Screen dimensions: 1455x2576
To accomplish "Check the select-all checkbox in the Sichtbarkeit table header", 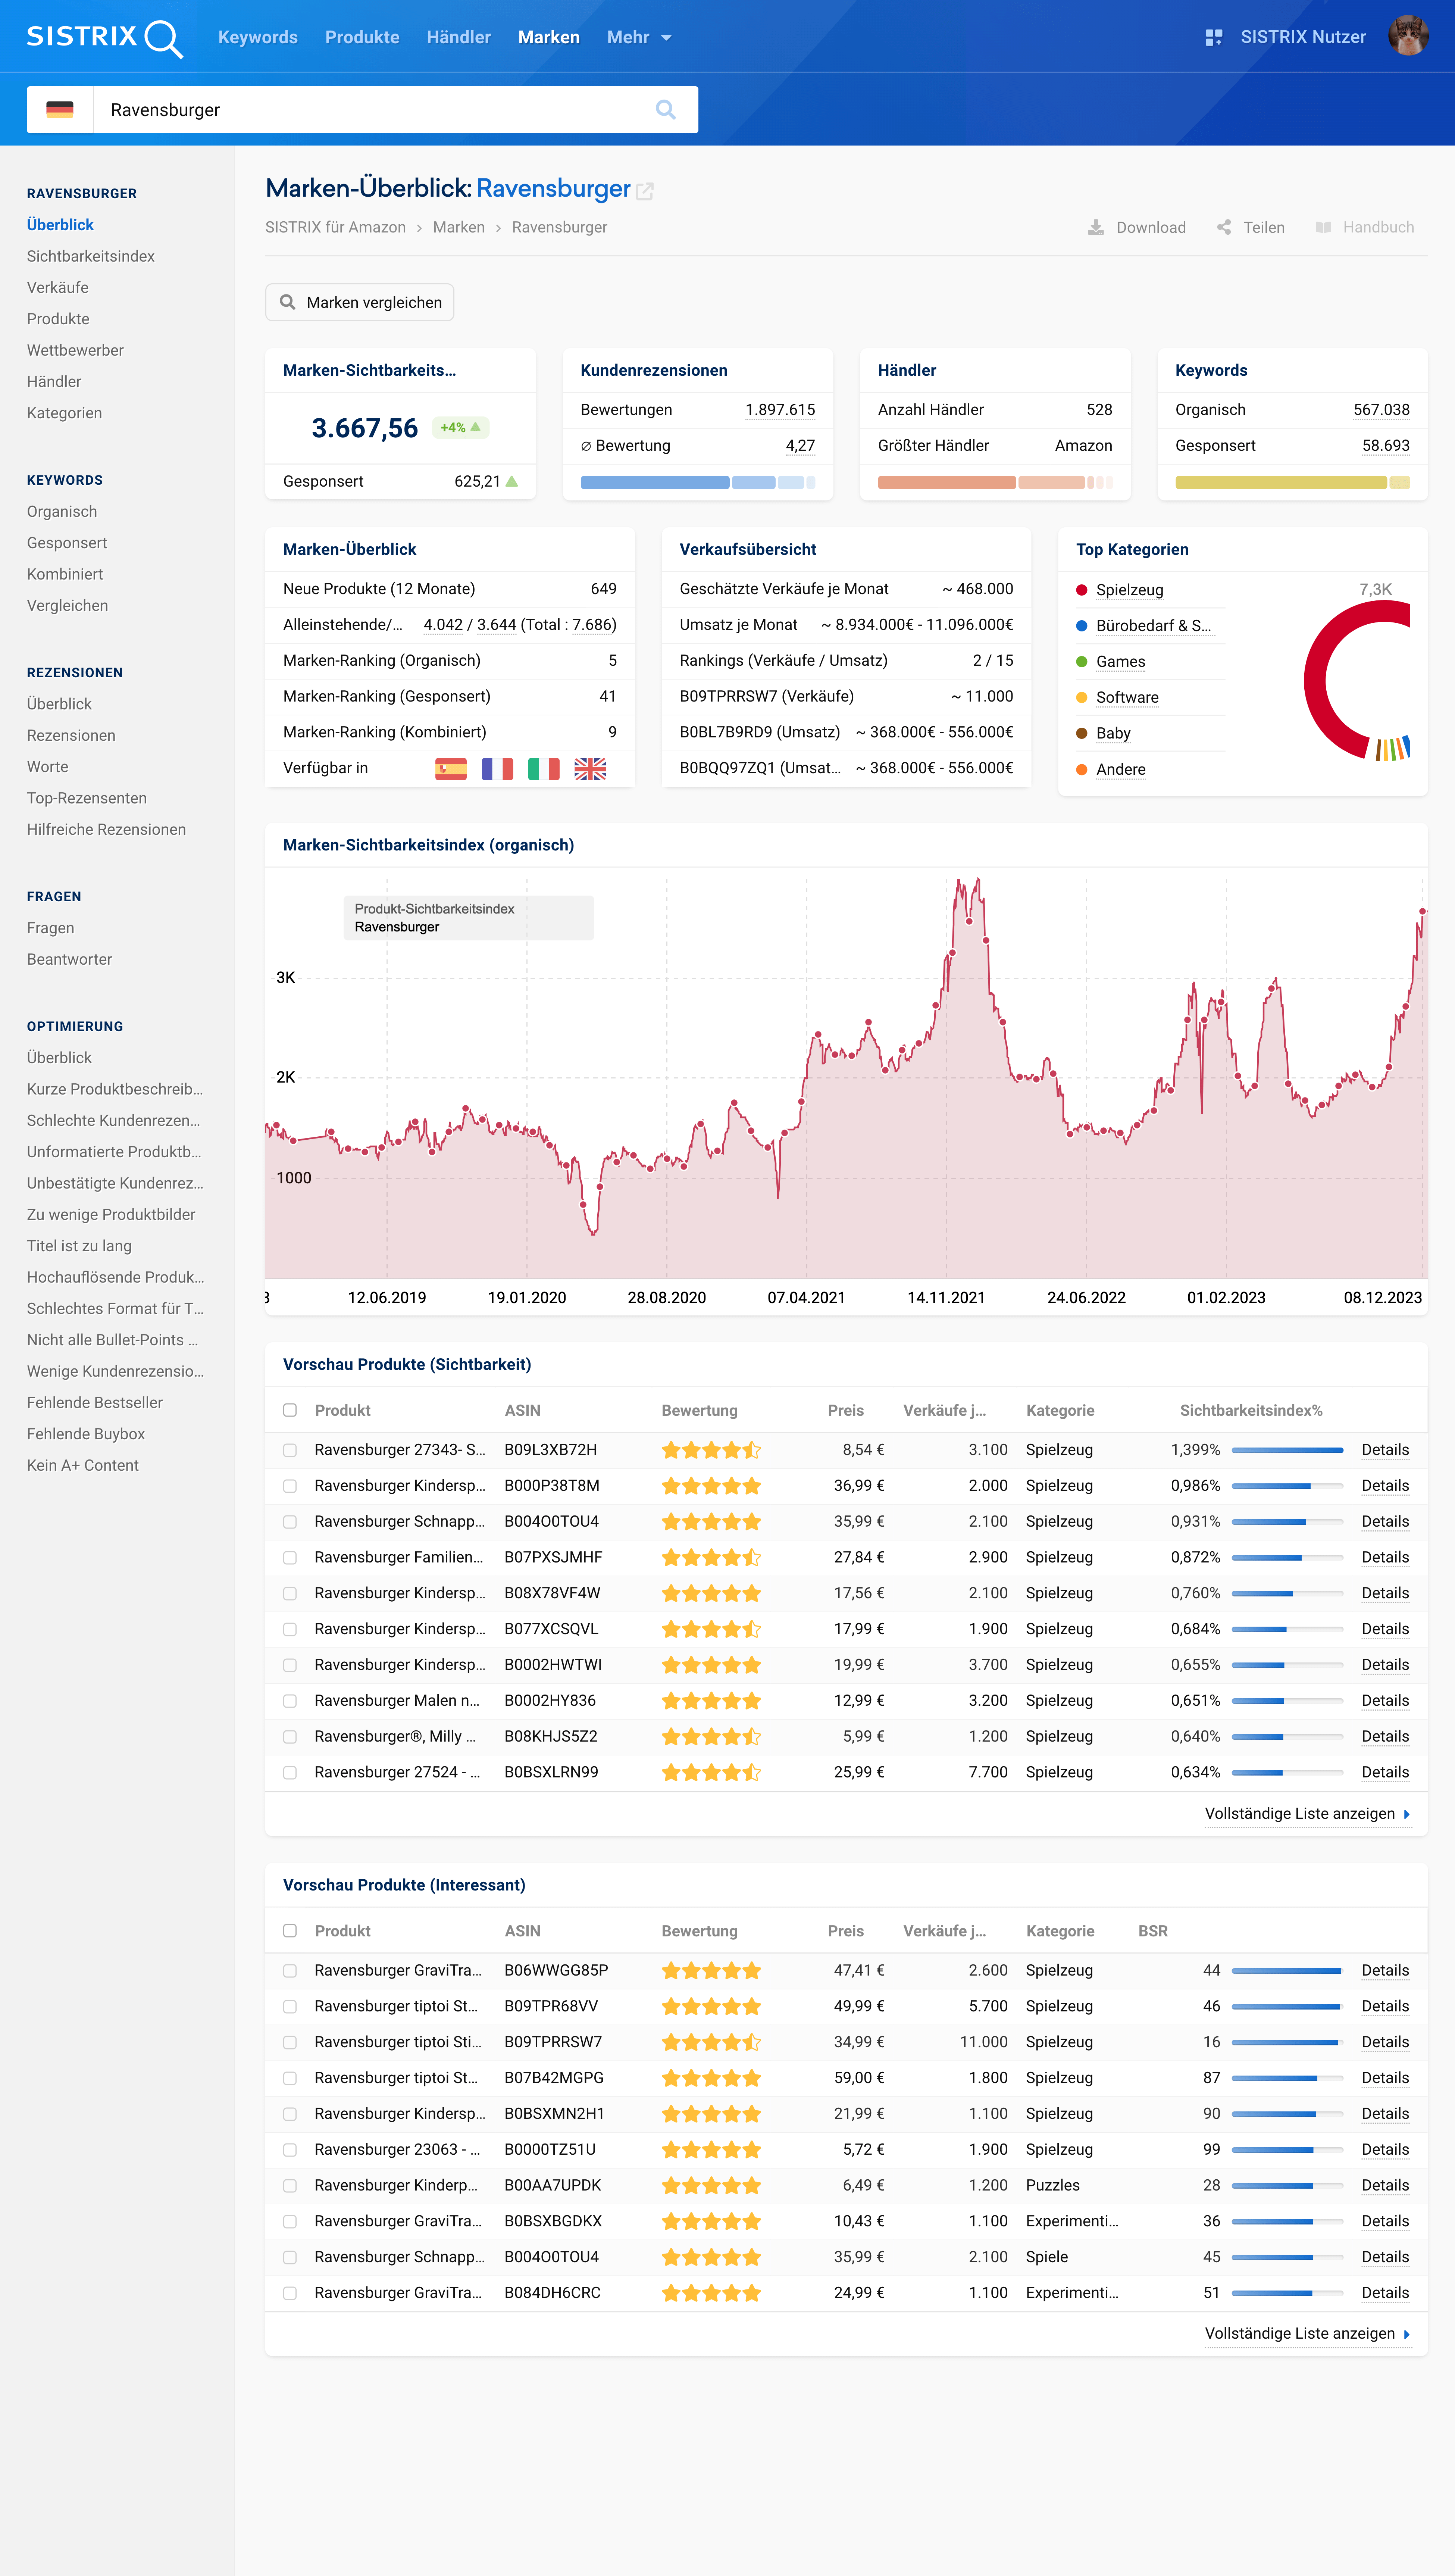I will (290, 1410).
